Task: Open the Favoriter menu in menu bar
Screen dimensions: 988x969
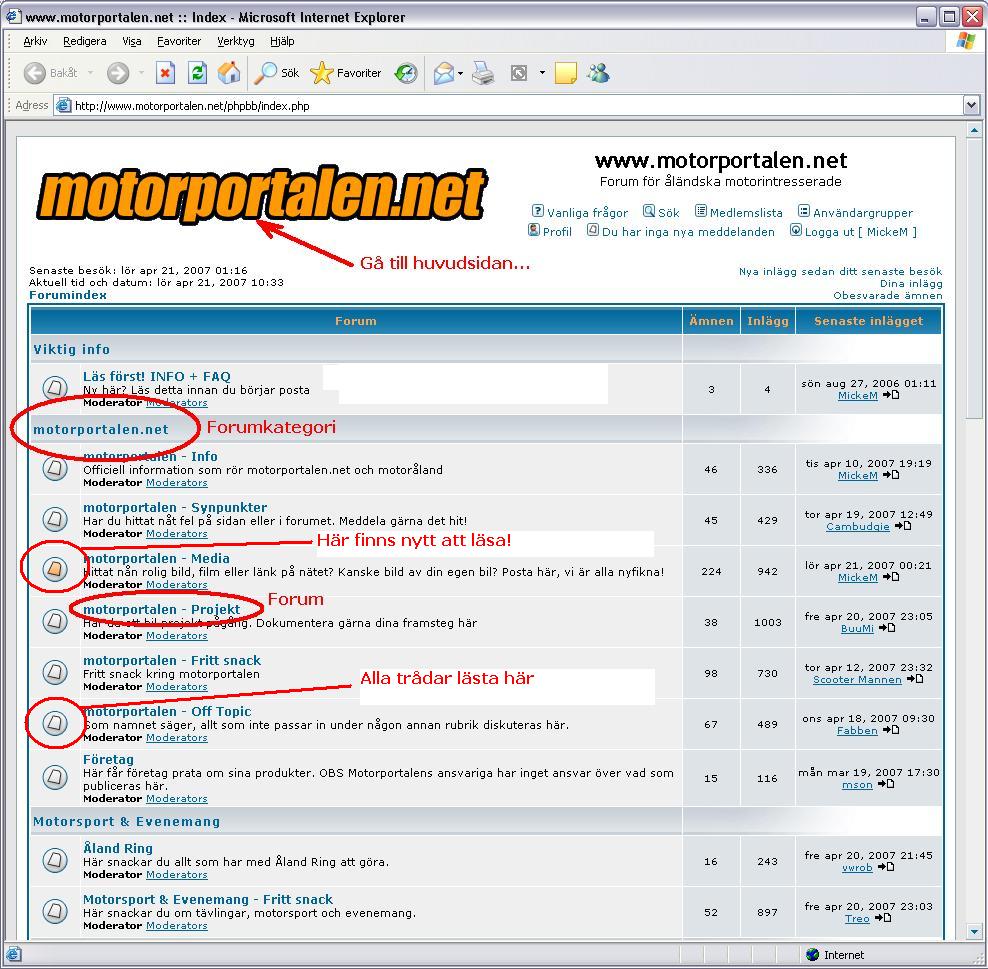Action: [179, 42]
